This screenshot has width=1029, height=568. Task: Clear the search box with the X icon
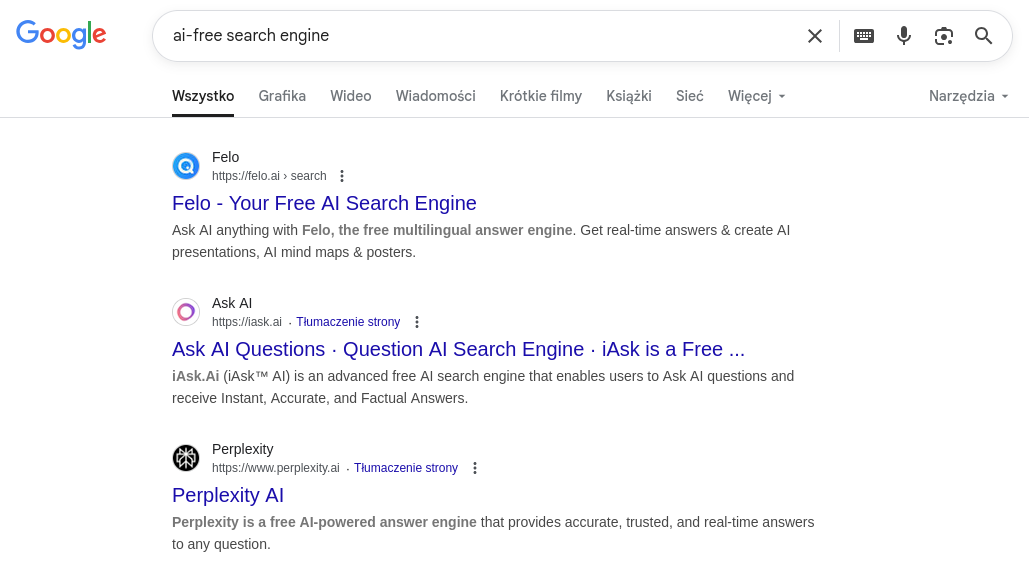click(815, 36)
